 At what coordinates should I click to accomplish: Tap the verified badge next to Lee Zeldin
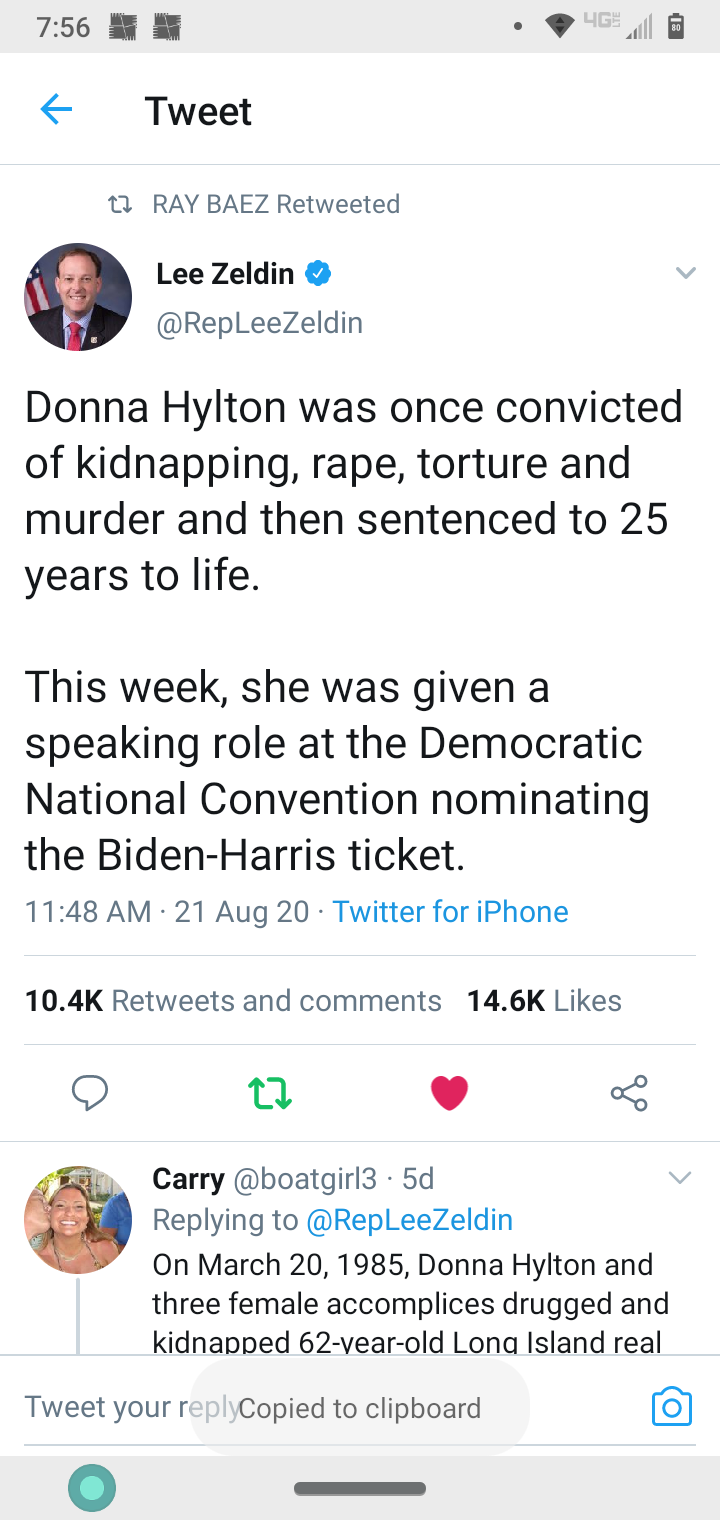(x=318, y=273)
